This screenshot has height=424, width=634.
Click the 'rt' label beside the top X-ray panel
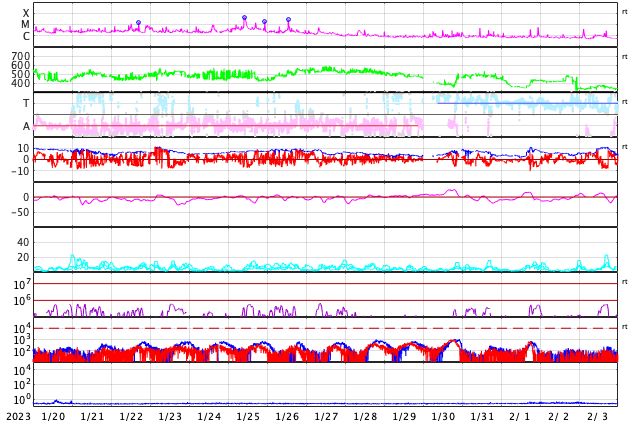pos(625,11)
